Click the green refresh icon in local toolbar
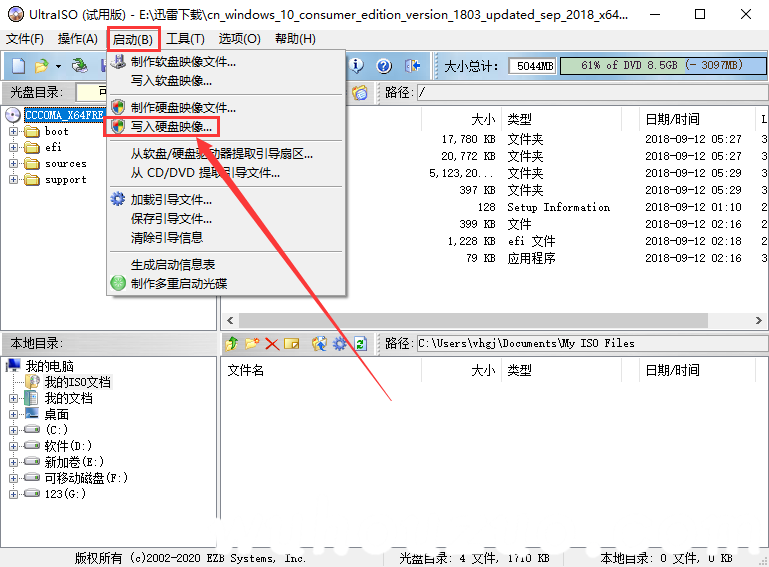769x567 pixels. 360,343
